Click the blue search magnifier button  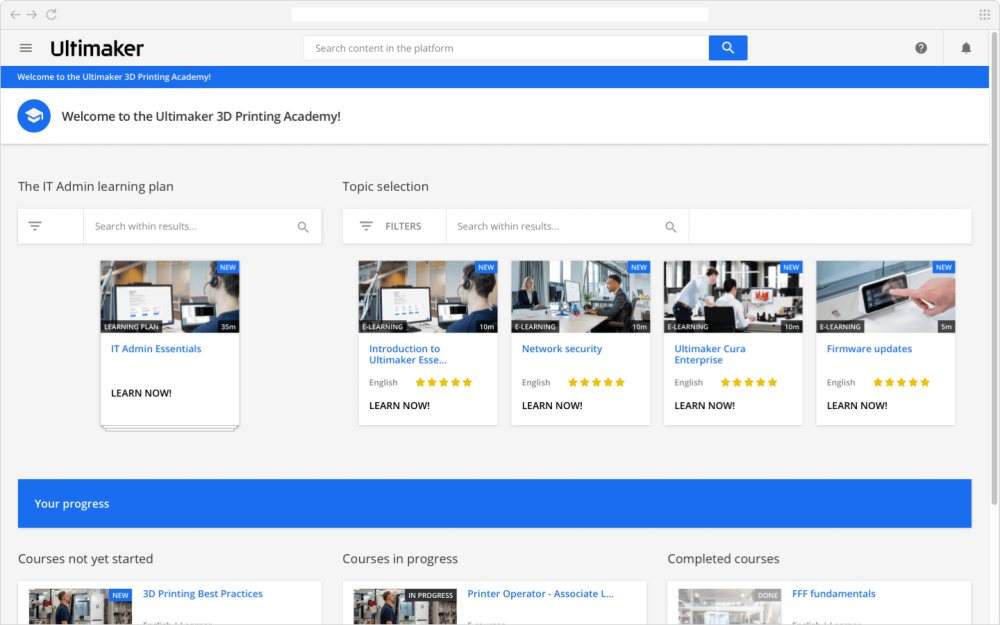coord(728,48)
